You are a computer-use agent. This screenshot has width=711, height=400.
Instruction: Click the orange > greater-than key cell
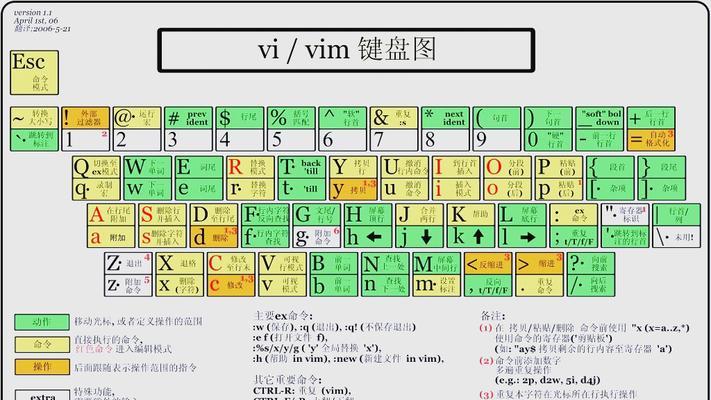pyautogui.click(x=540, y=263)
